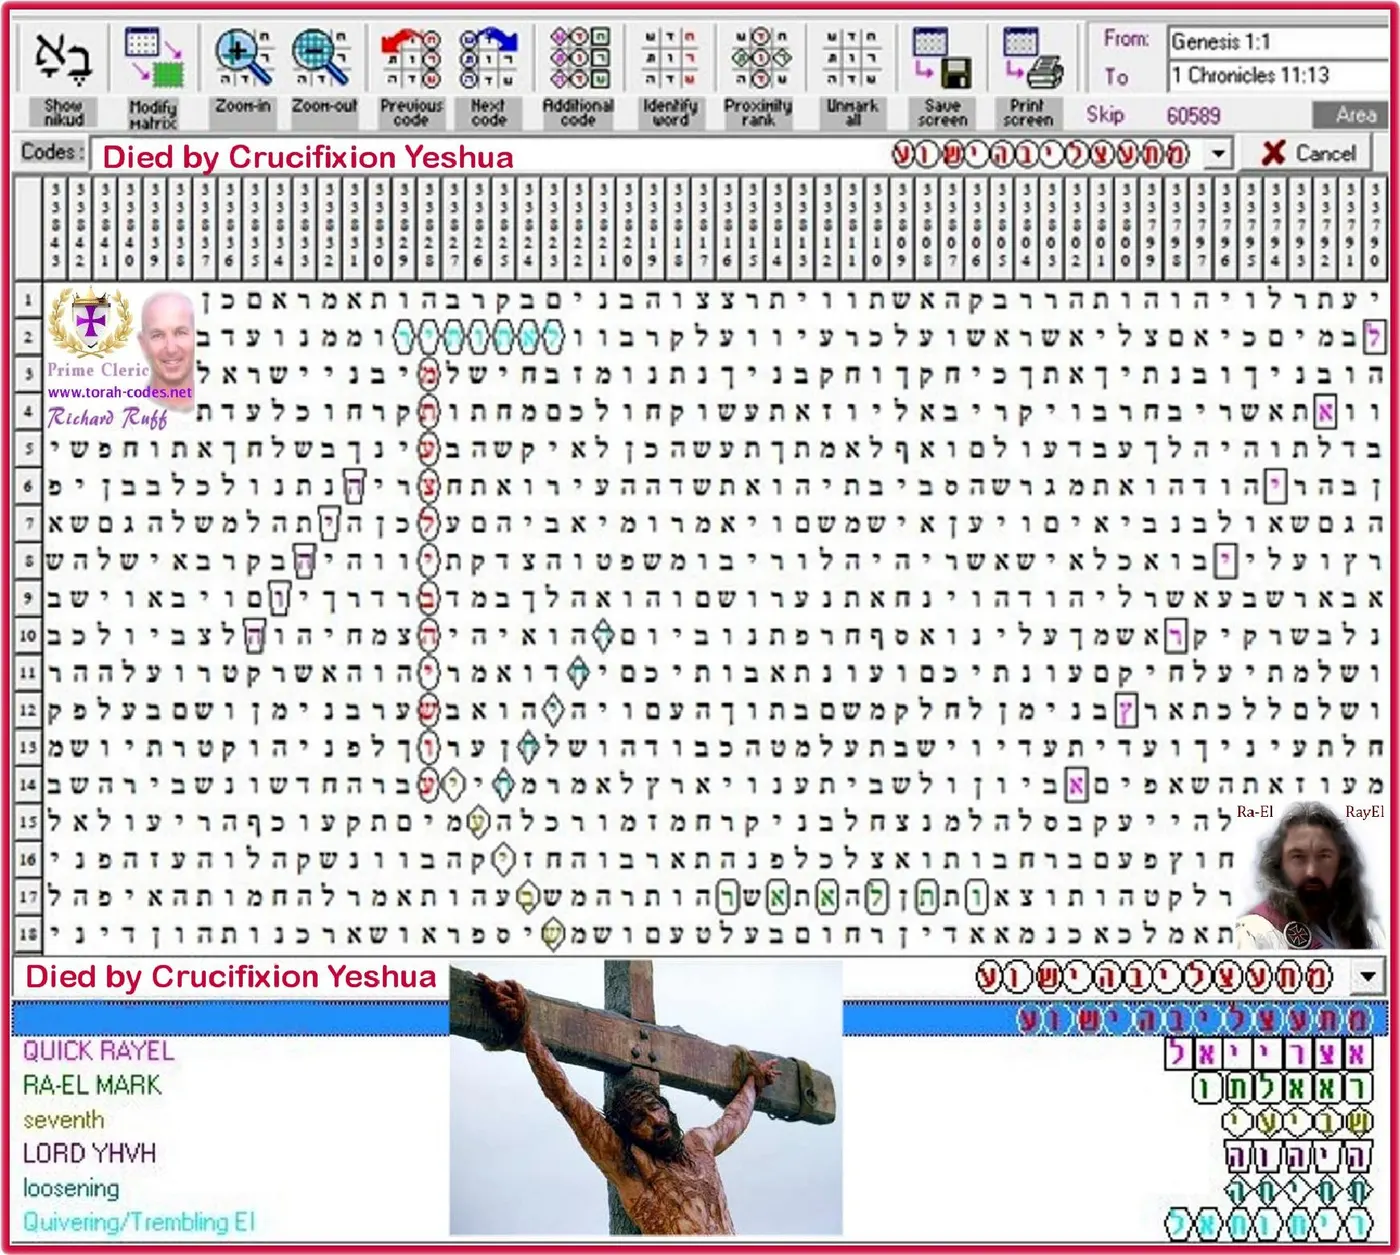Select matrix row number 18
This screenshot has height=1255, width=1400.
coord(28,935)
